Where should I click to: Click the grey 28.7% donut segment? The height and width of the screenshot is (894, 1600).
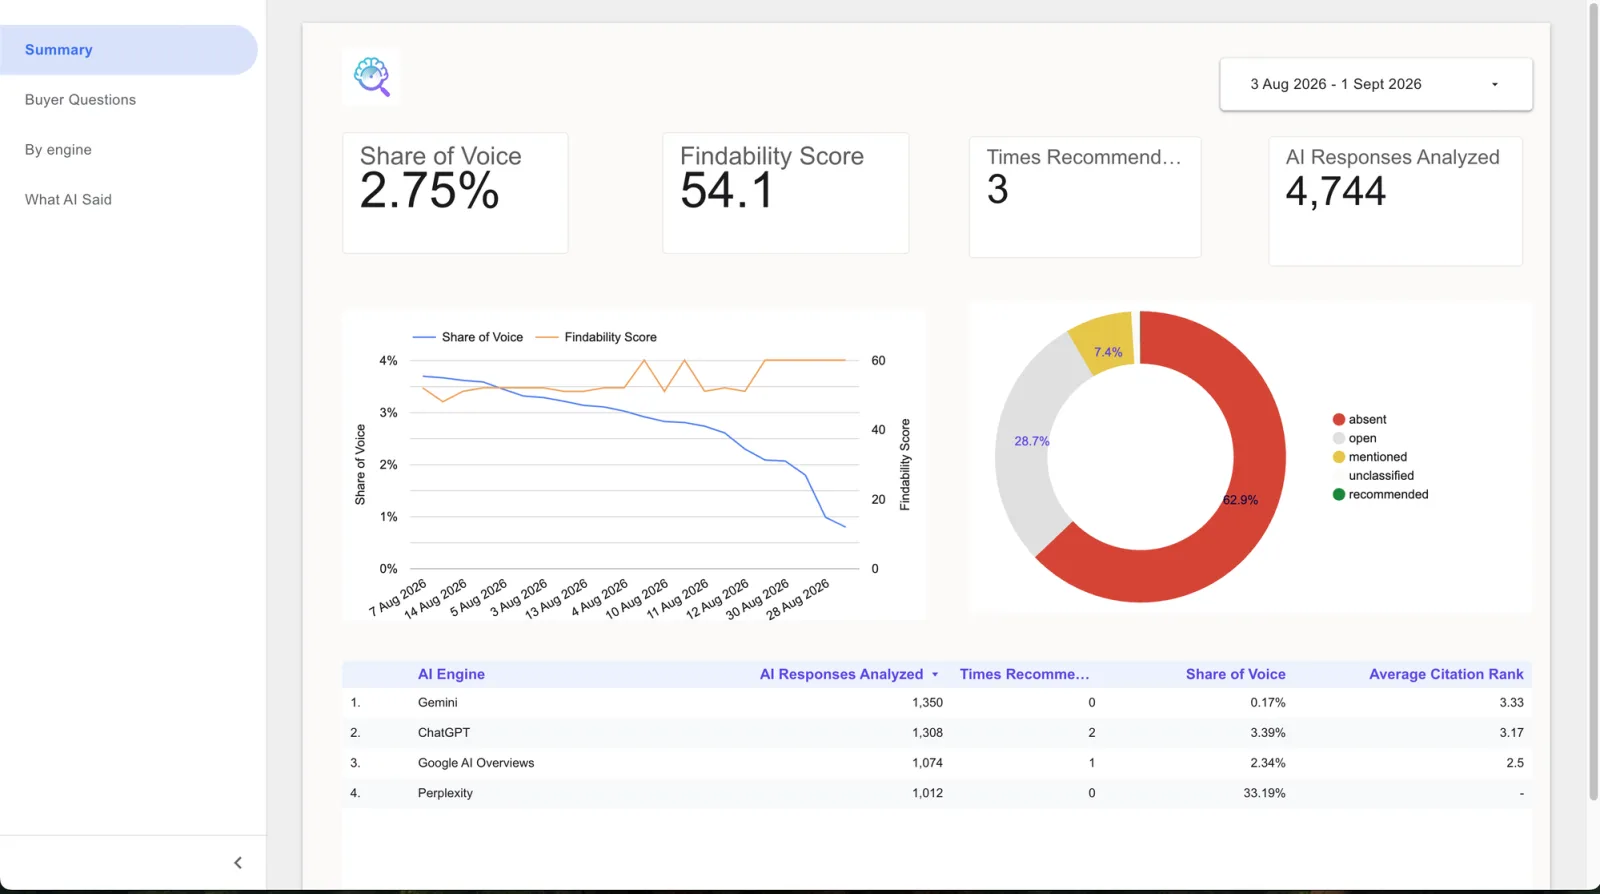1031,441
